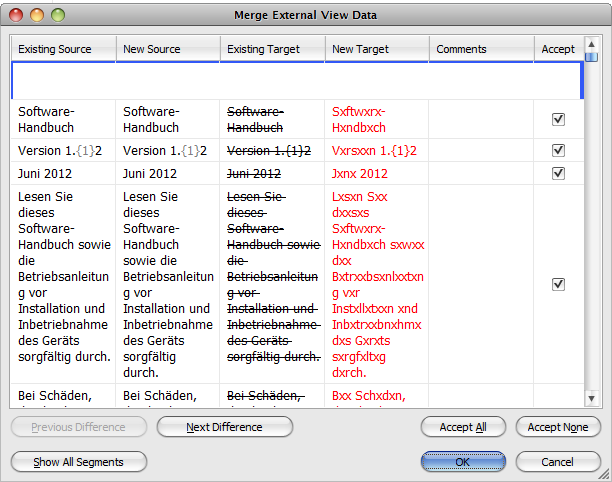Cancel the merge dialog
Screen dimensions: 612x482
click(557, 462)
